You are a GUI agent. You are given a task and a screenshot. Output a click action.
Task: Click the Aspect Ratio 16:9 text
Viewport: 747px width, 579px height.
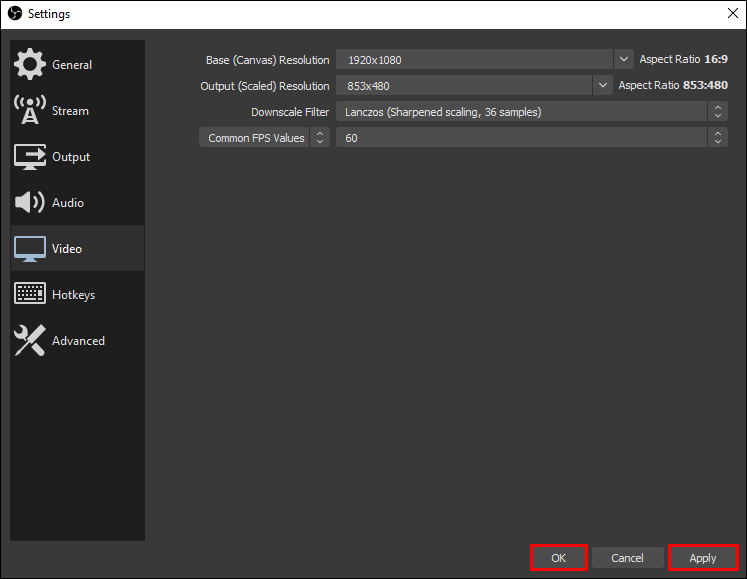(x=684, y=59)
